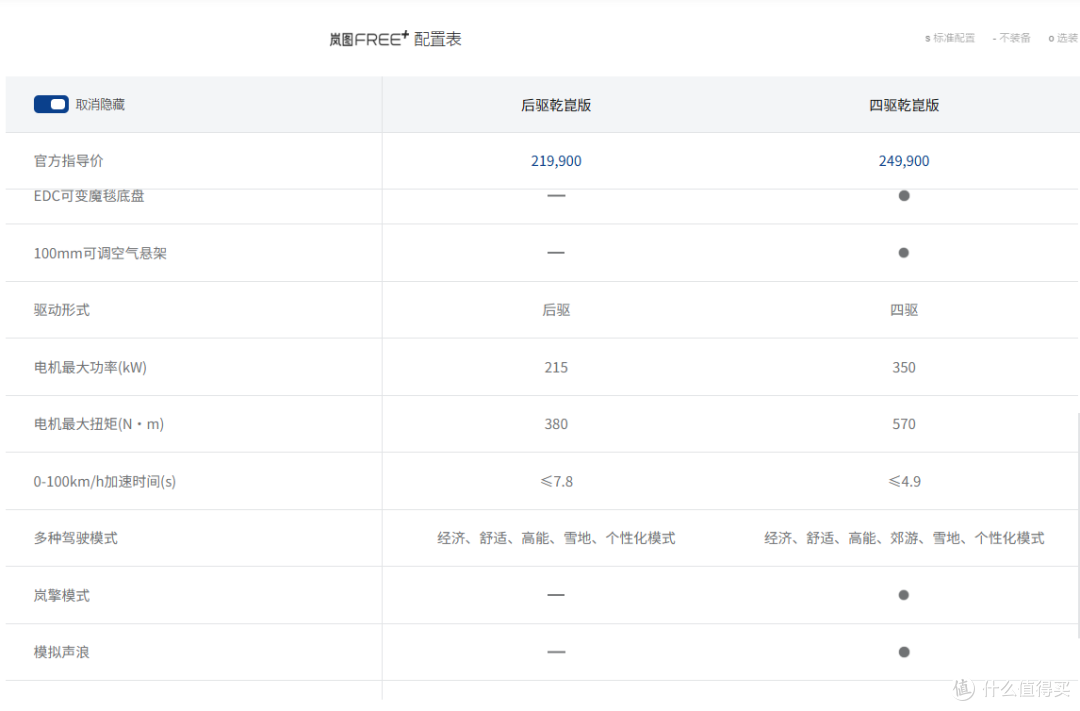Select the 四驱乾崑版 column header

pyautogui.click(x=904, y=105)
